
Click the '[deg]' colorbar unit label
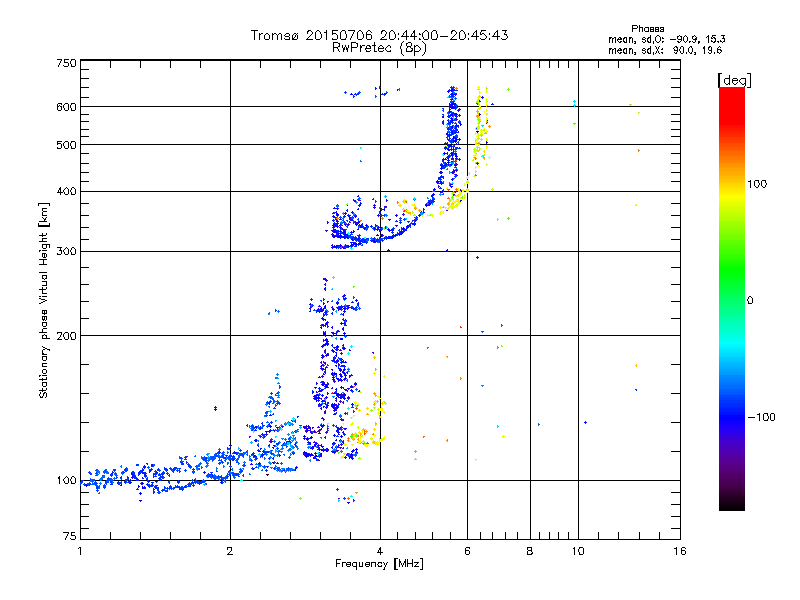(734, 81)
